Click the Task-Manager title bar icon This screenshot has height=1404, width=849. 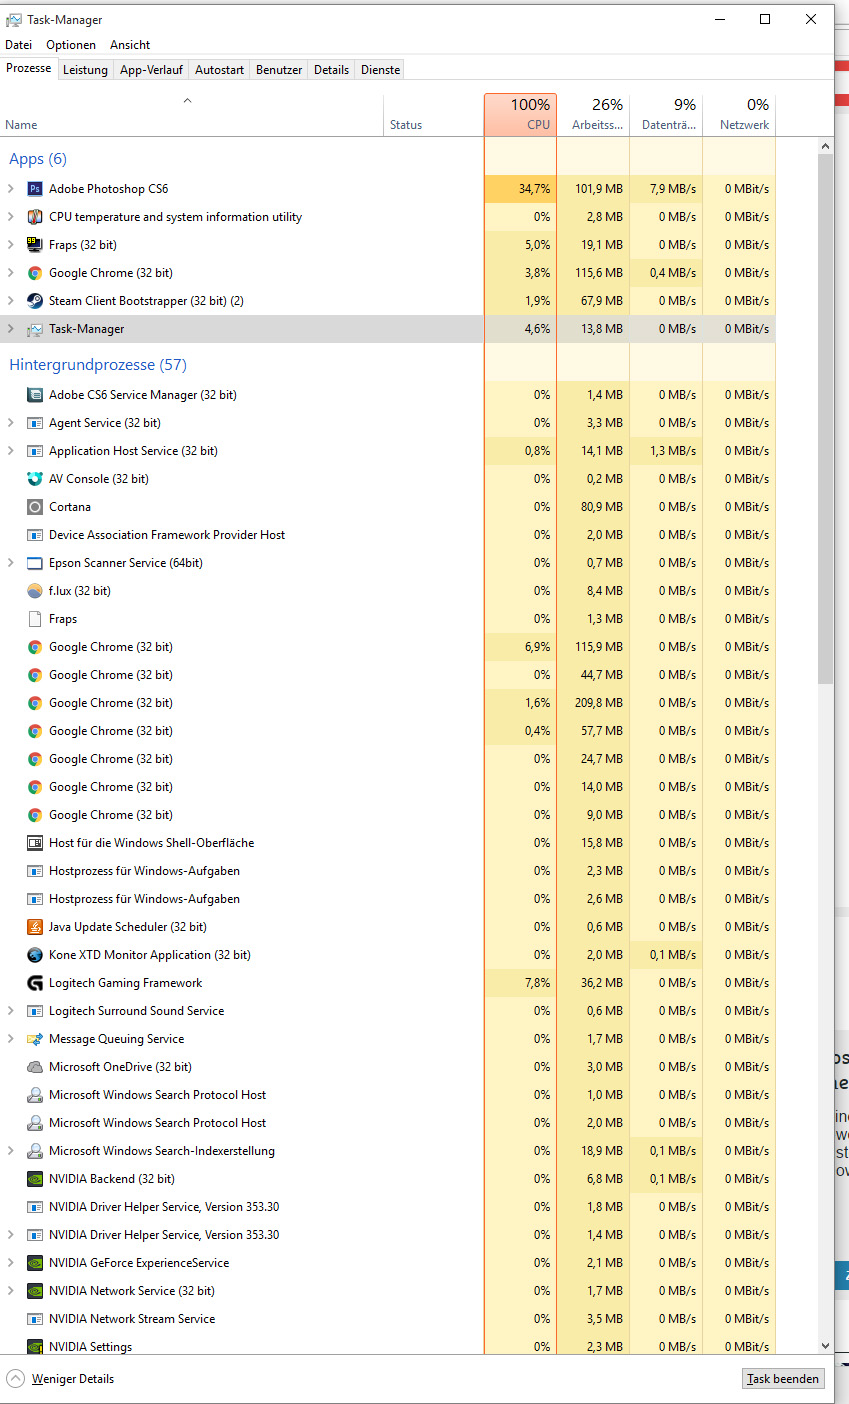14,20
